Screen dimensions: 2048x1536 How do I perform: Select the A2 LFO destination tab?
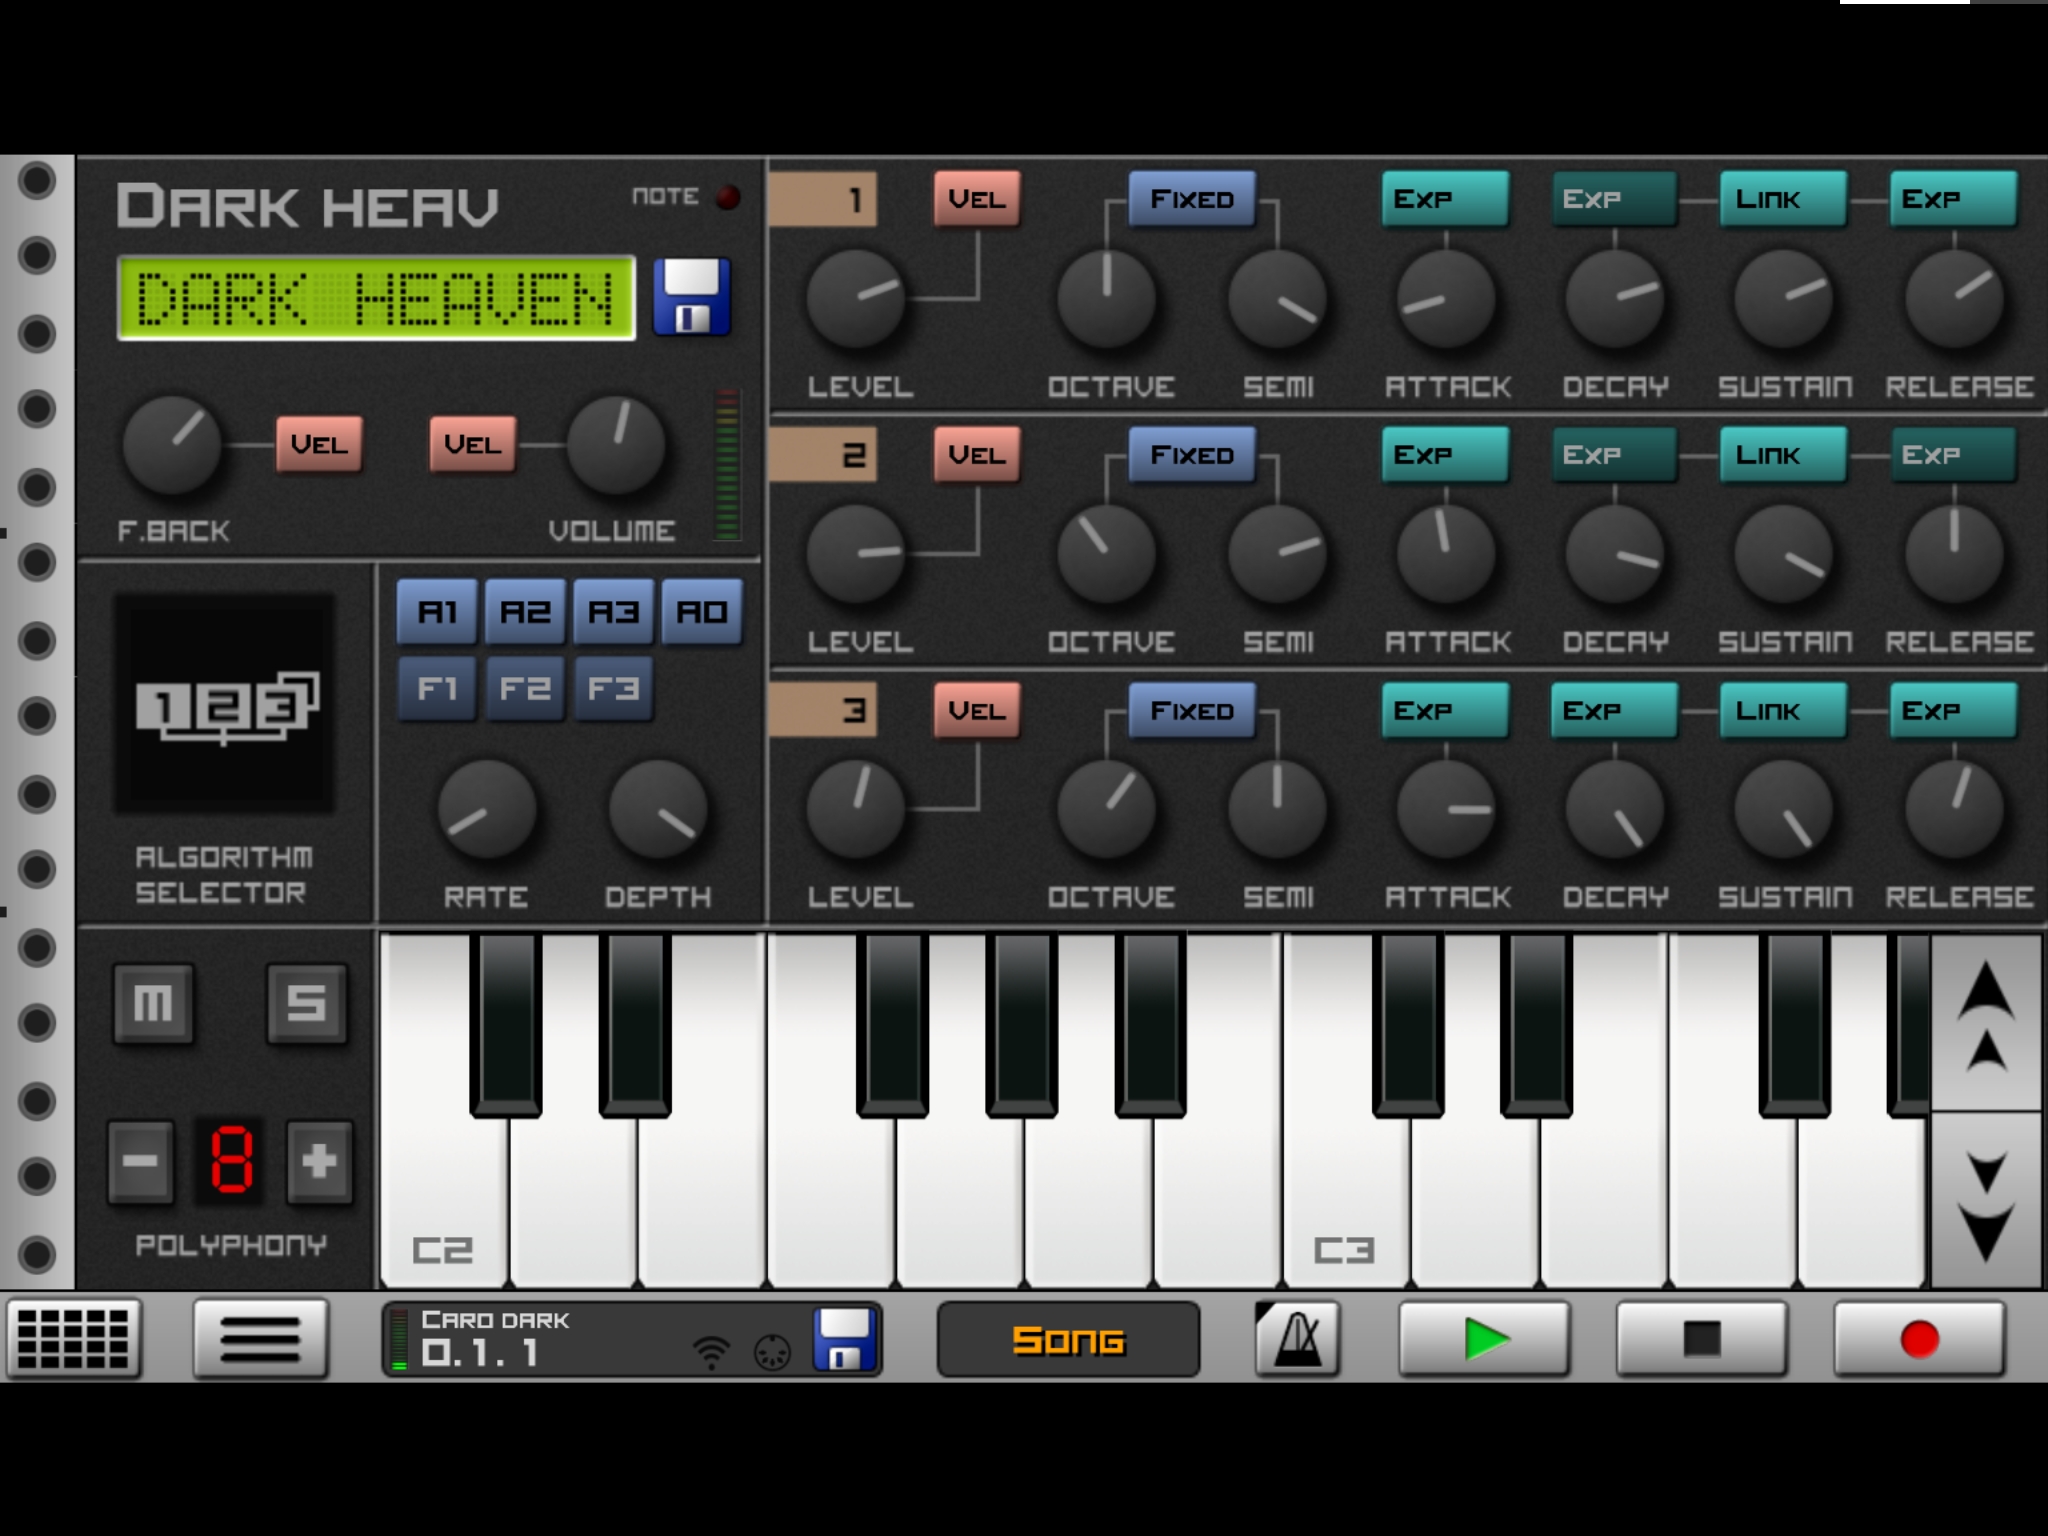pos(525,611)
